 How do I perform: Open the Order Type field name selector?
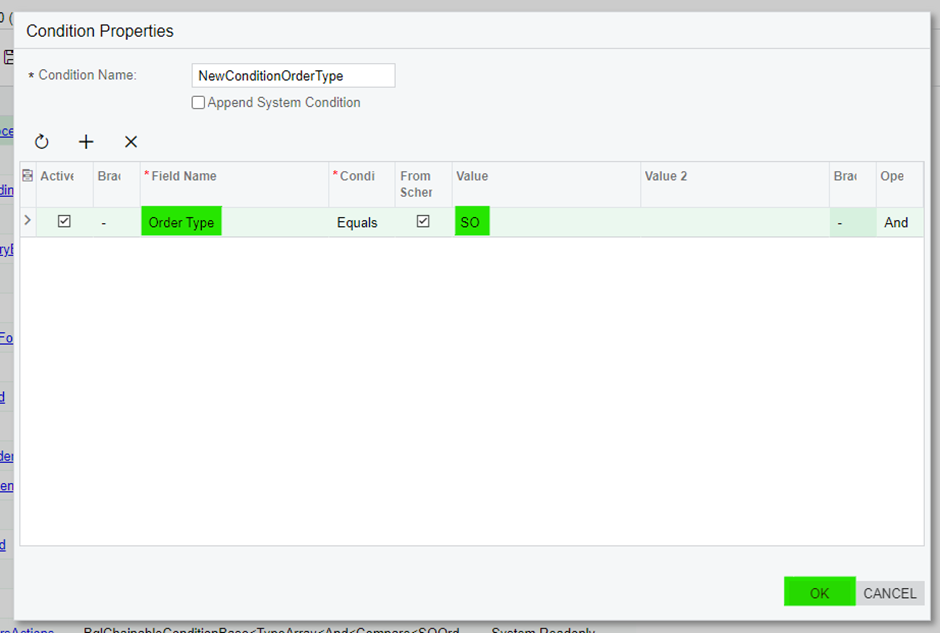click(181, 222)
